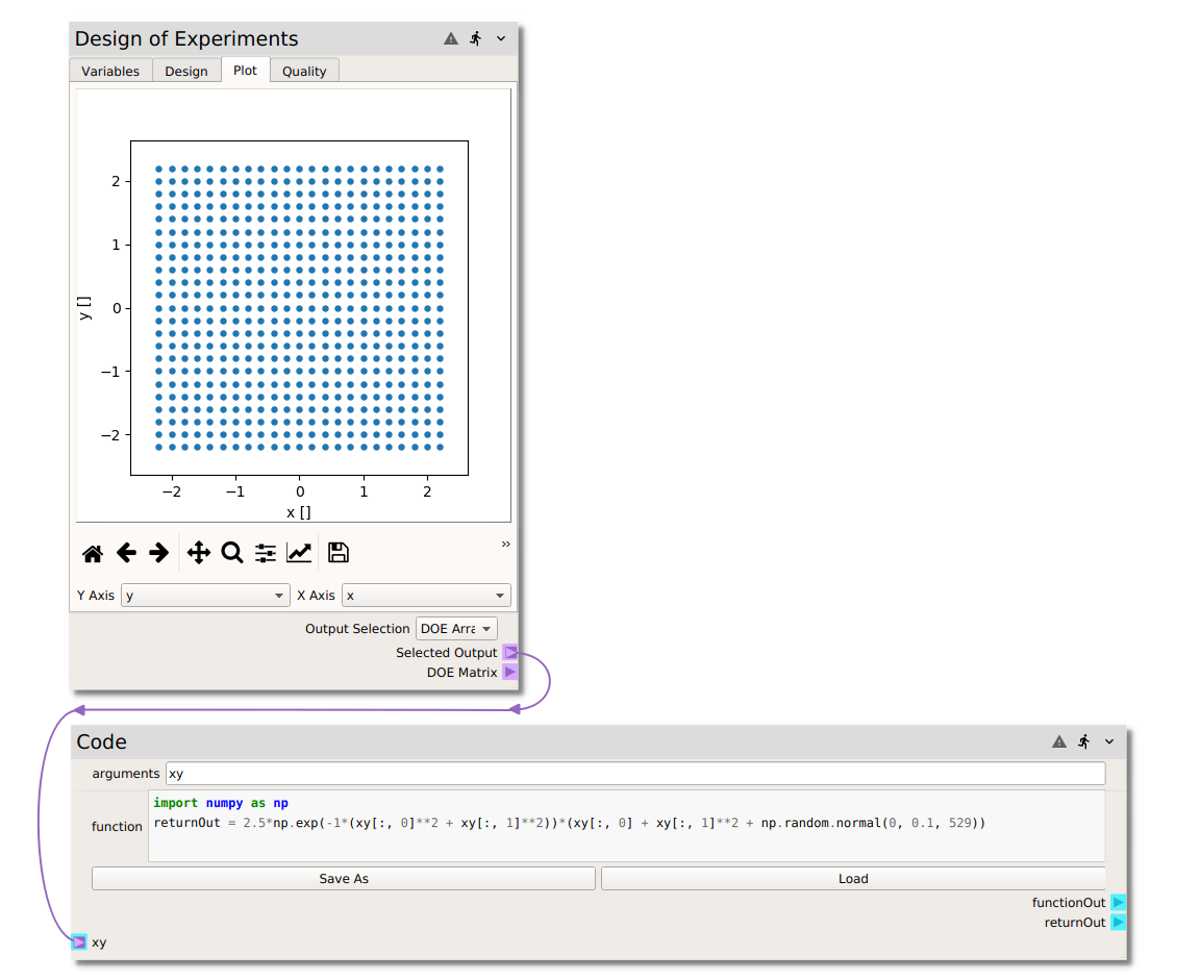Click the back arrow in plot toolbar

[x=126, y=552]
